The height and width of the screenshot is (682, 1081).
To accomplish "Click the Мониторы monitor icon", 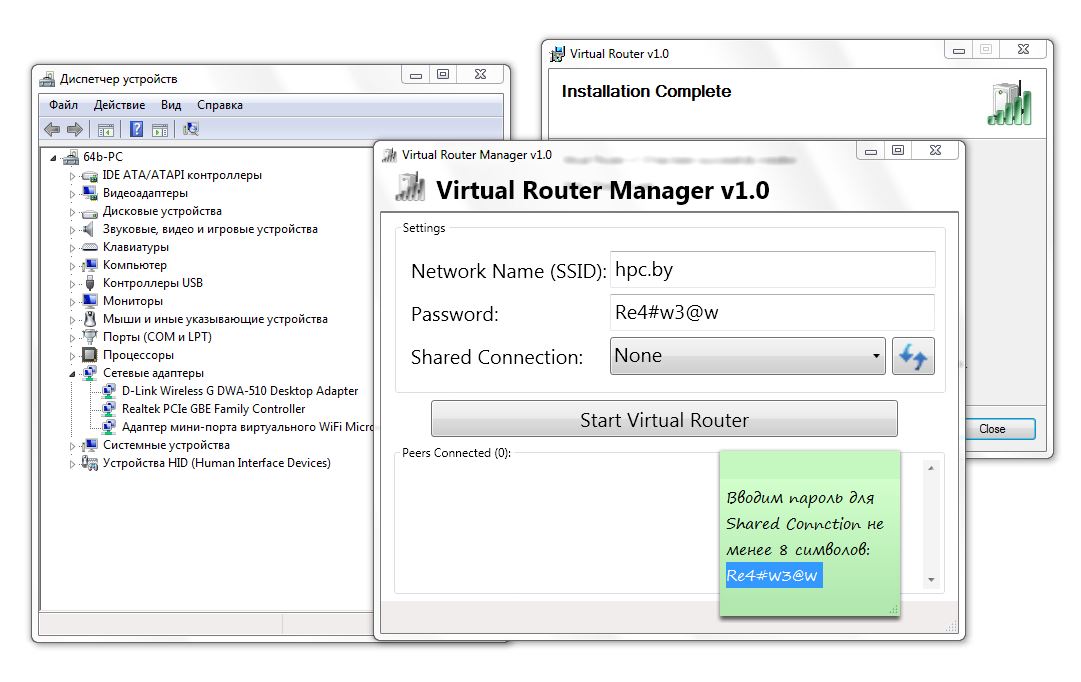I will pos(90,301).
